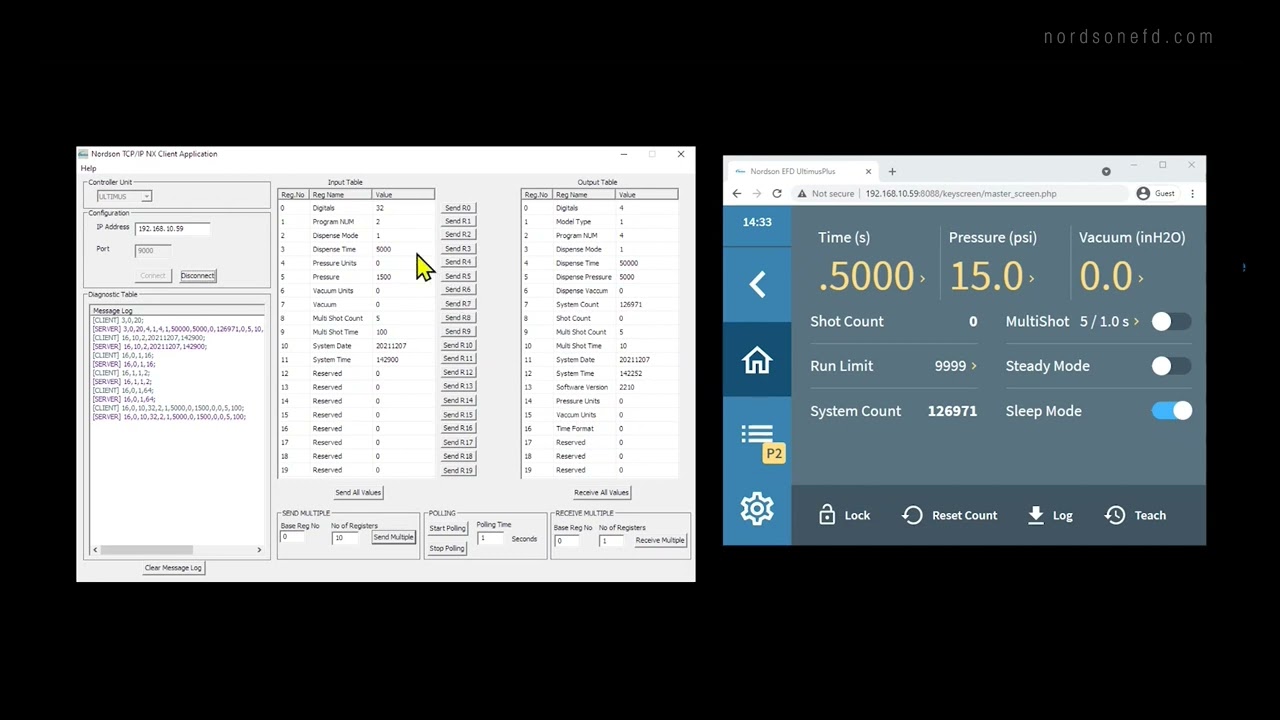Open Vacuum value 0.0 for editing

tap(1111, 276)
